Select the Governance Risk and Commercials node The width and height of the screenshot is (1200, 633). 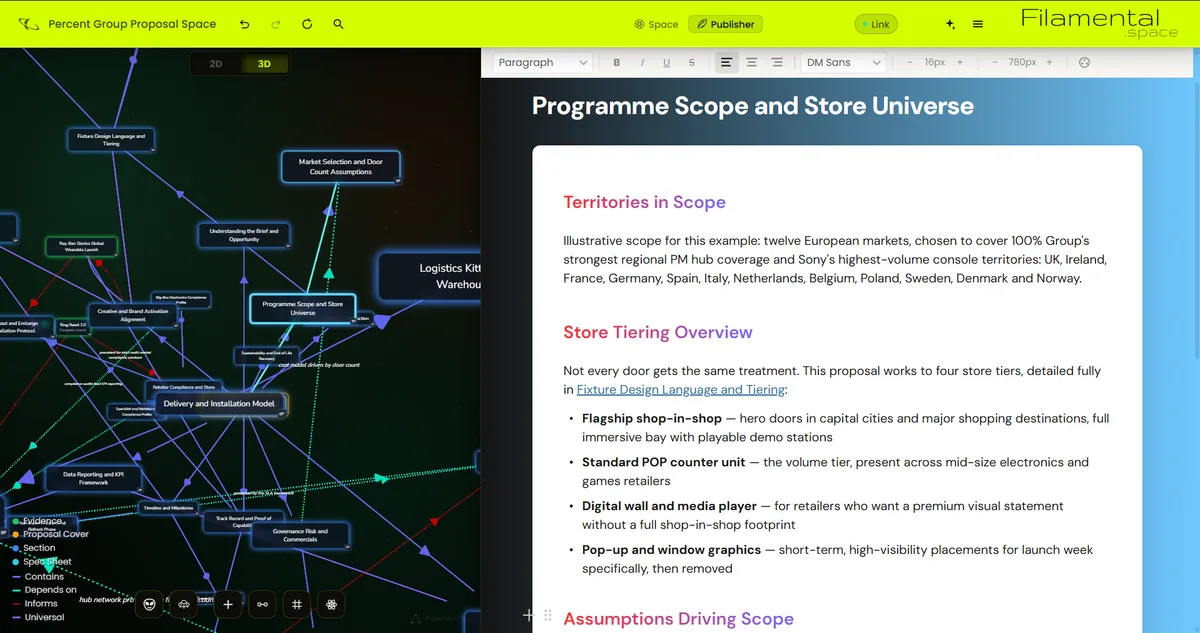pyautogui.click(x=300, y=535)
